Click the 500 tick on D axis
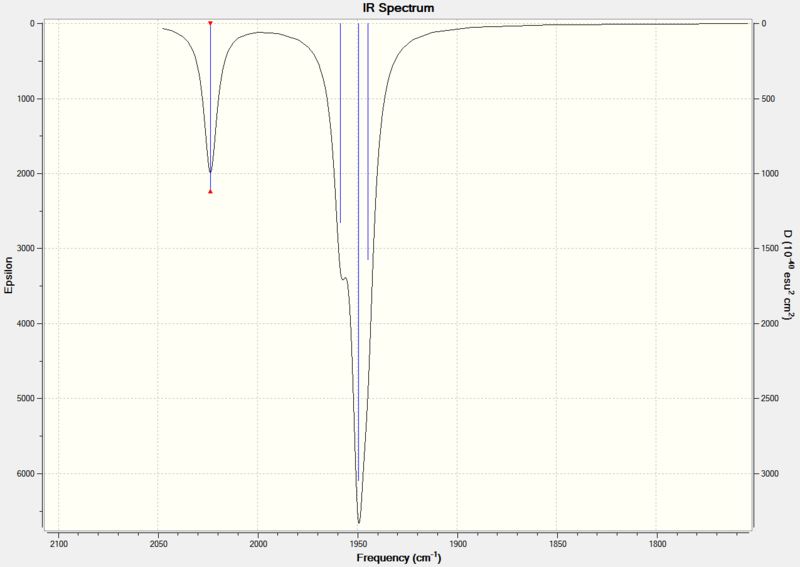The image size is (800, 567). point(769,98)
